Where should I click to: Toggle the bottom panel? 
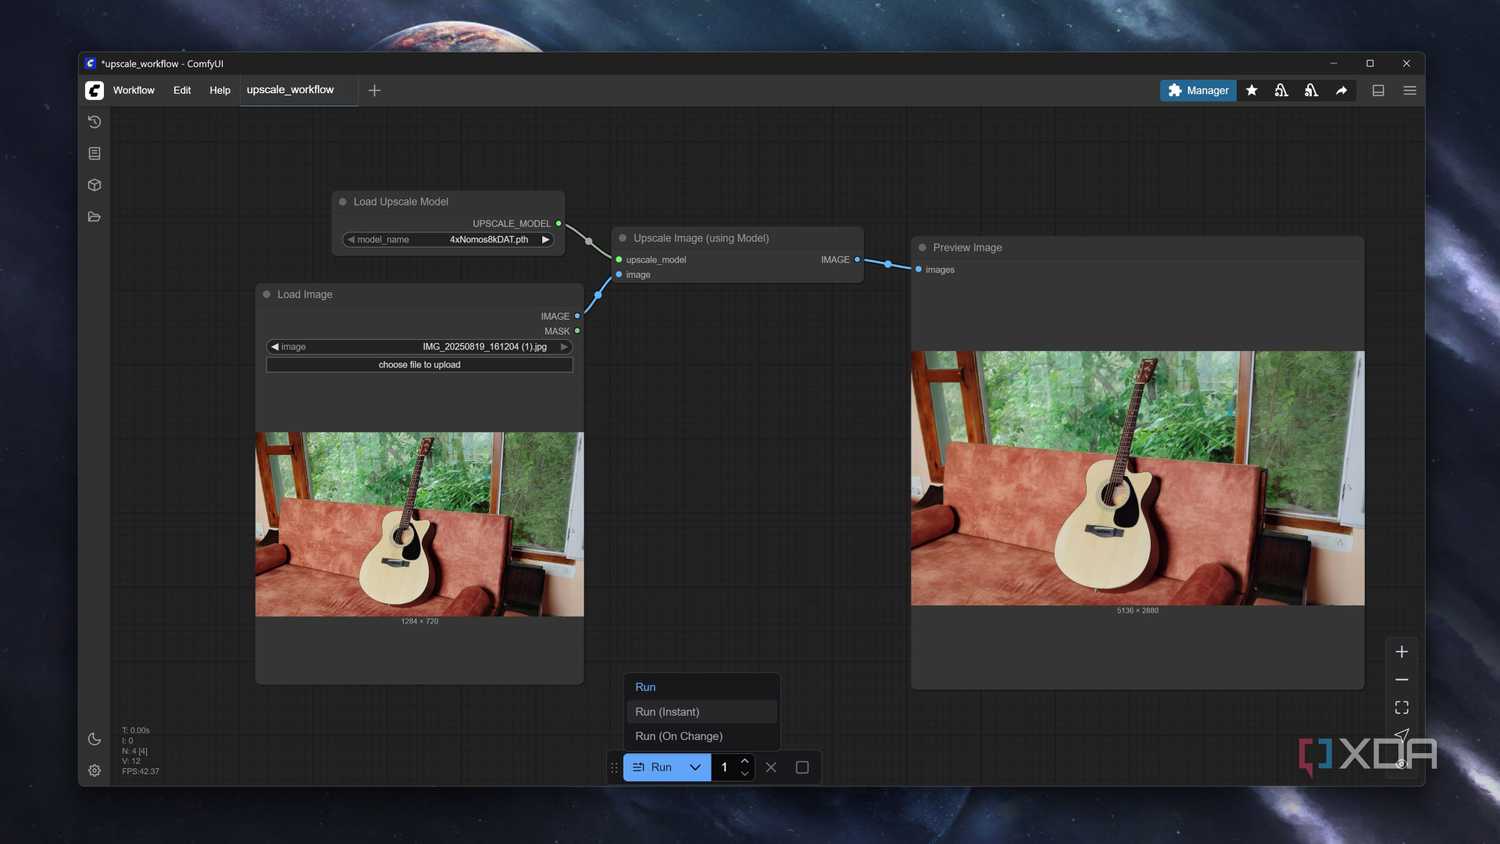coord(1378,90)
